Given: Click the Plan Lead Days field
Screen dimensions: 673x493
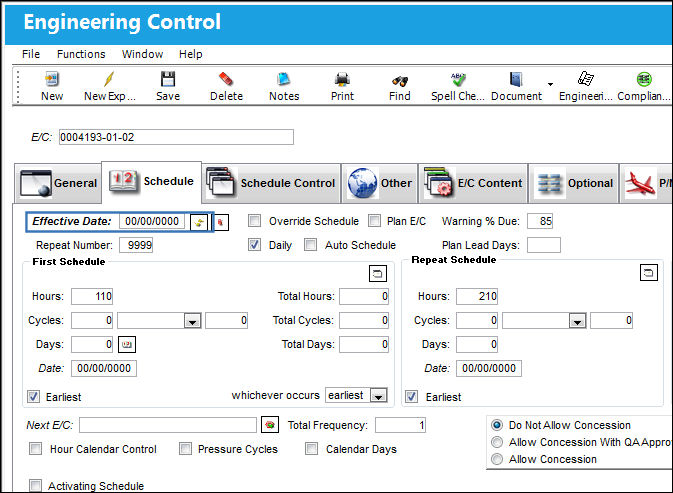Looking at the screenshot, I should click(x=544, y=245).
